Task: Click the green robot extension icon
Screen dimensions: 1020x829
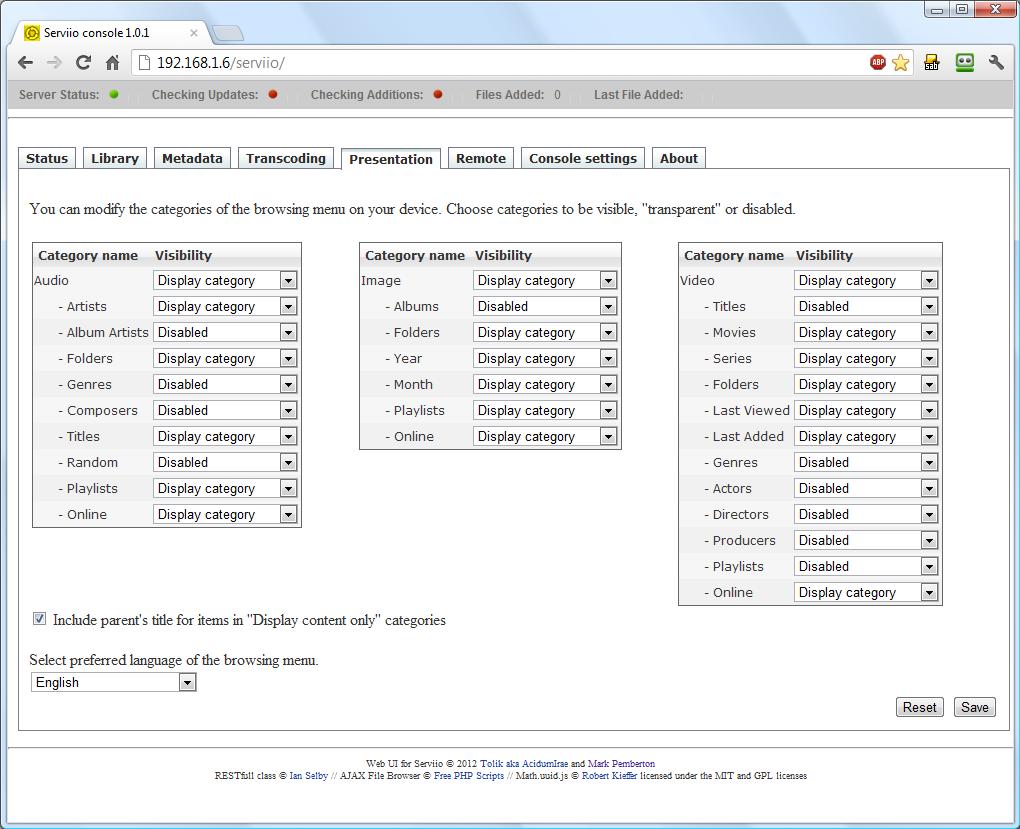Action: 964,62
